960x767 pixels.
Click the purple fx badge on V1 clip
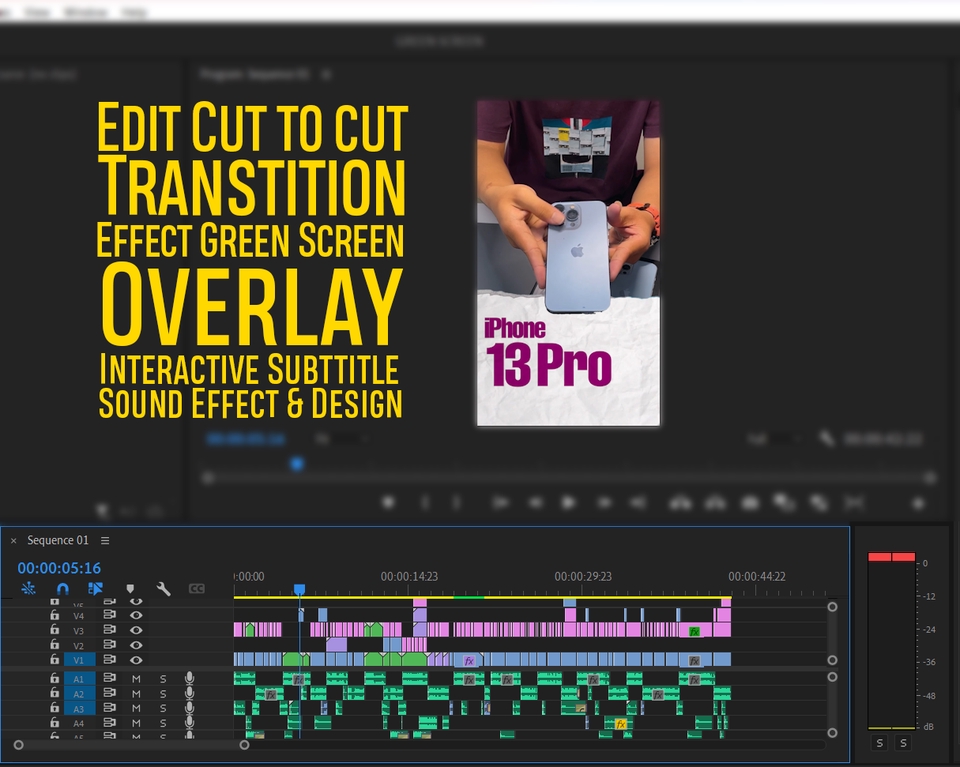pos(469,660)
